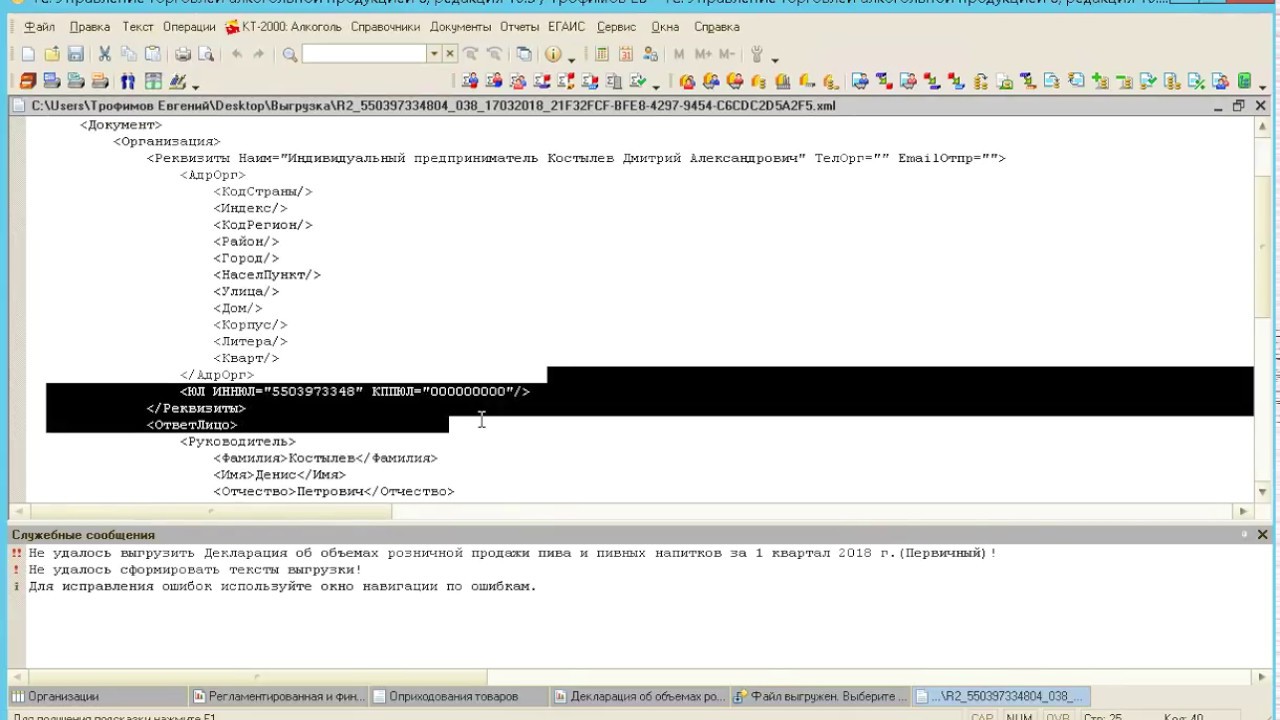Viewport: 1280px width, 720px height.
Task: Open the Calculator icon
Action: [602, 54]
